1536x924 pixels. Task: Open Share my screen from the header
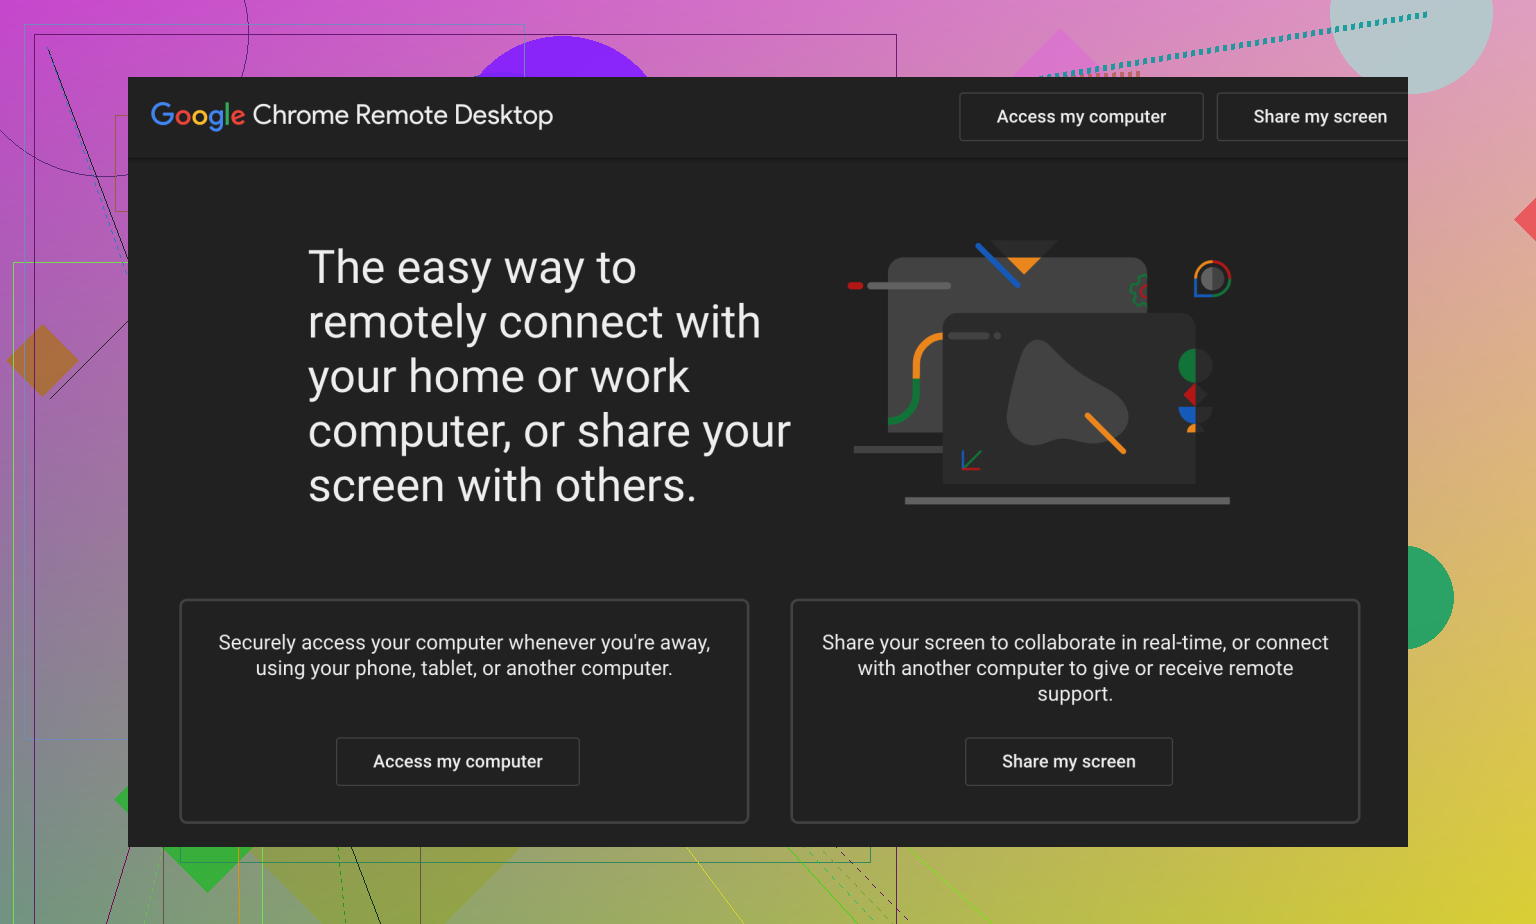1318,117
